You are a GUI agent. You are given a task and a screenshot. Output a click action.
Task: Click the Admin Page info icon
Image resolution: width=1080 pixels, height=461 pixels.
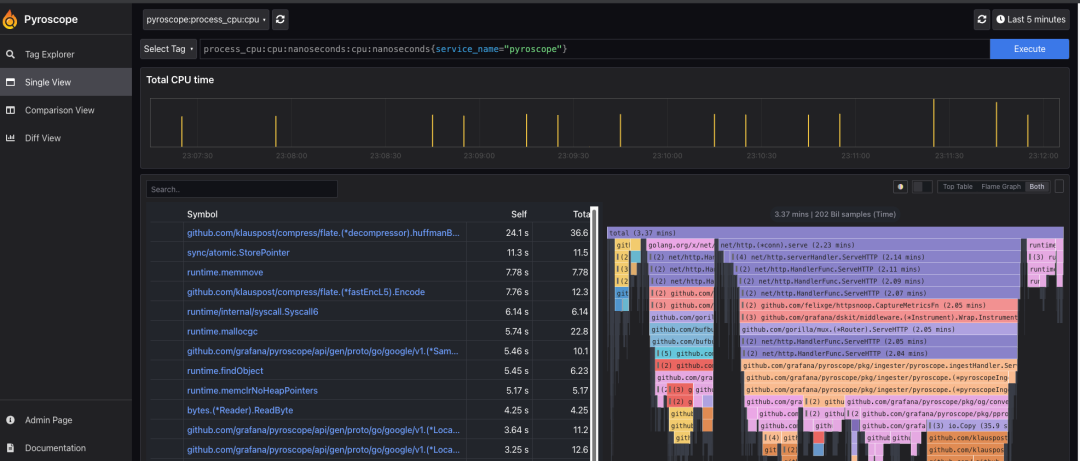tap(10, 420)
